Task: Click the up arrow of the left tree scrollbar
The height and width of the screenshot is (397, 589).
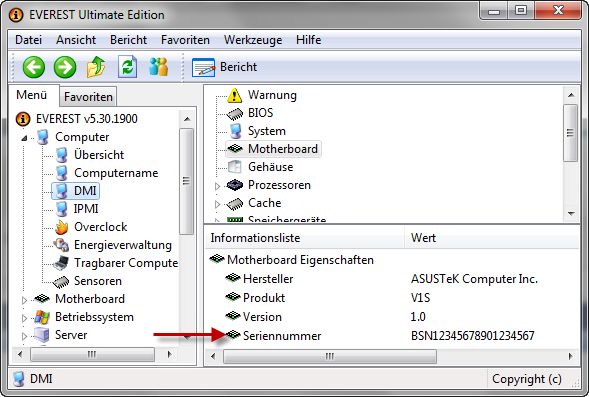Action: coord(187,119)
